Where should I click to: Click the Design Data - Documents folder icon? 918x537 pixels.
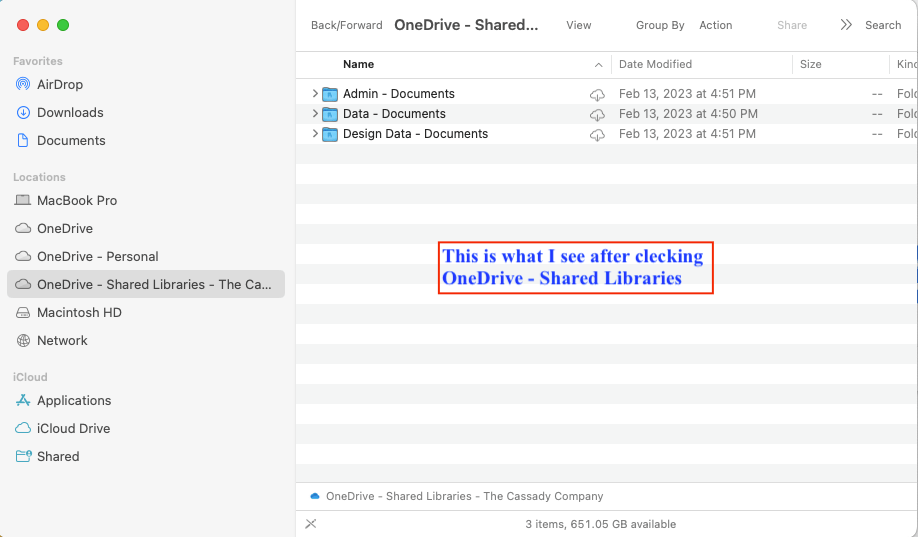pyautogui.click(x=330, y=134)
